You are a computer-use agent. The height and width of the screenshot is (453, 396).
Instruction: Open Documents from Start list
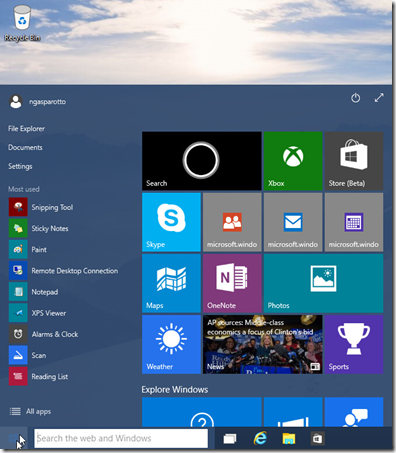pyautogui.click(x=25, y=147)
